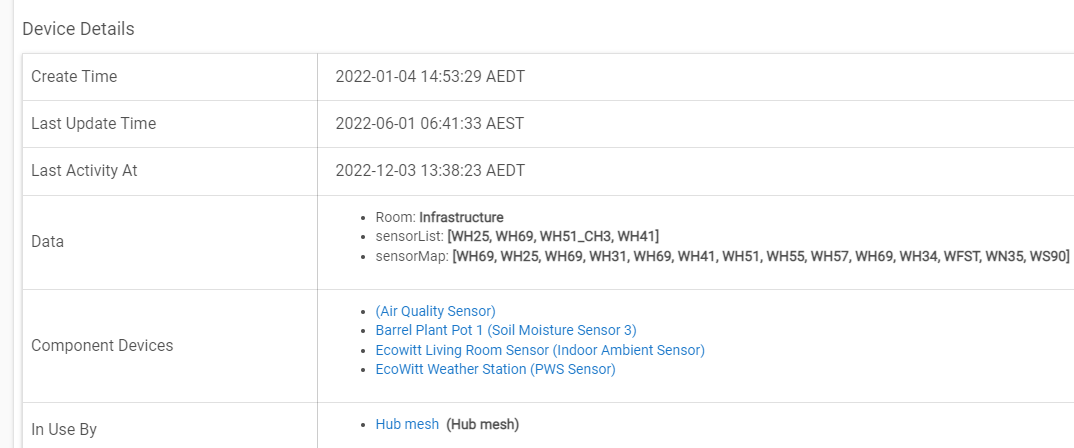This screenshot has height=448, width=1074.
Task: Click the Data row label
Action: [48, 242]
